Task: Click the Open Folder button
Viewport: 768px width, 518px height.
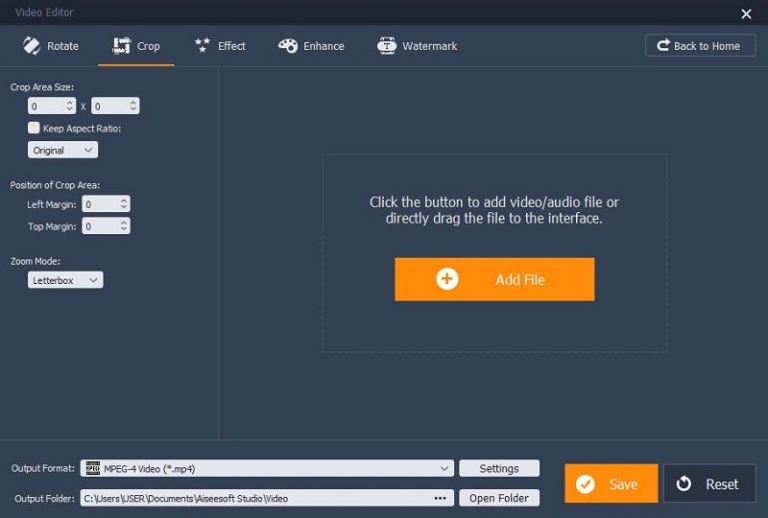Action: coord(499,498)
